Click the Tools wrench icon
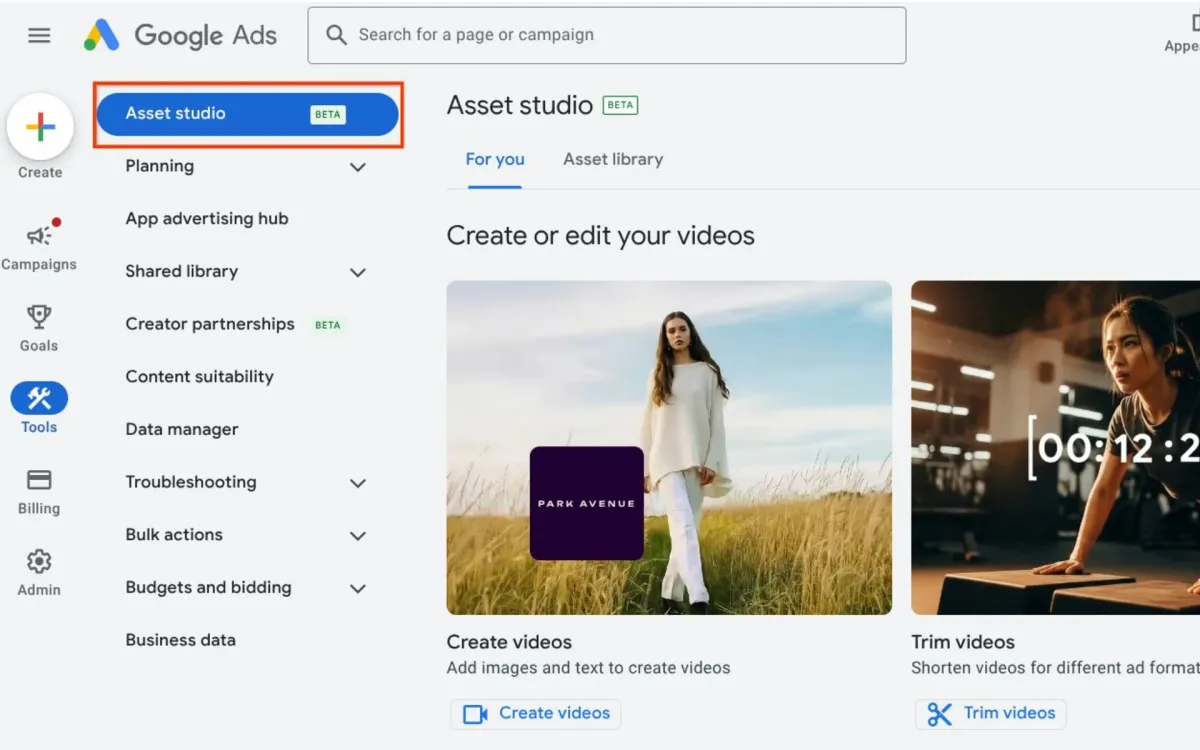Image resolution: width=1200 pixels, height=750 pixels. coord(39,399)
